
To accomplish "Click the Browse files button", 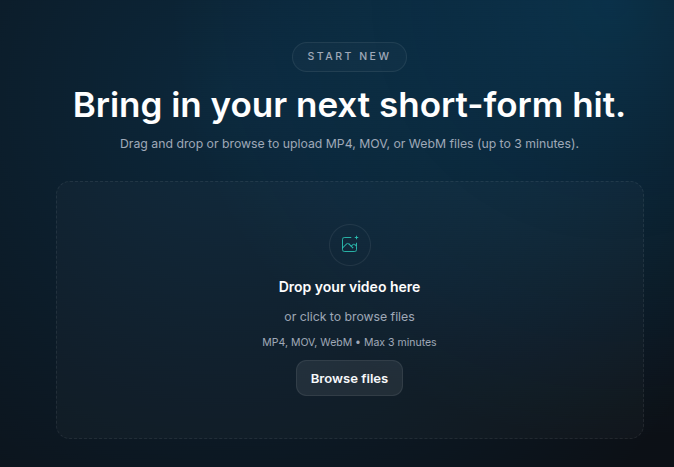I will pos(349,378).
